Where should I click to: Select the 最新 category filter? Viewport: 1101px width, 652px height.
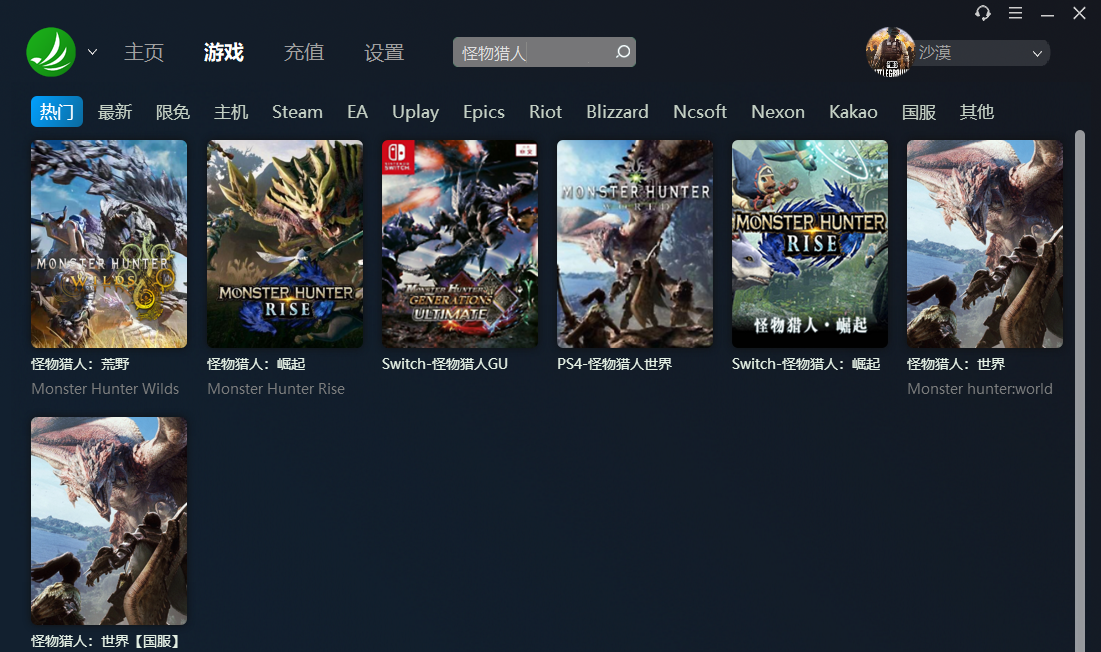point(115,112)
